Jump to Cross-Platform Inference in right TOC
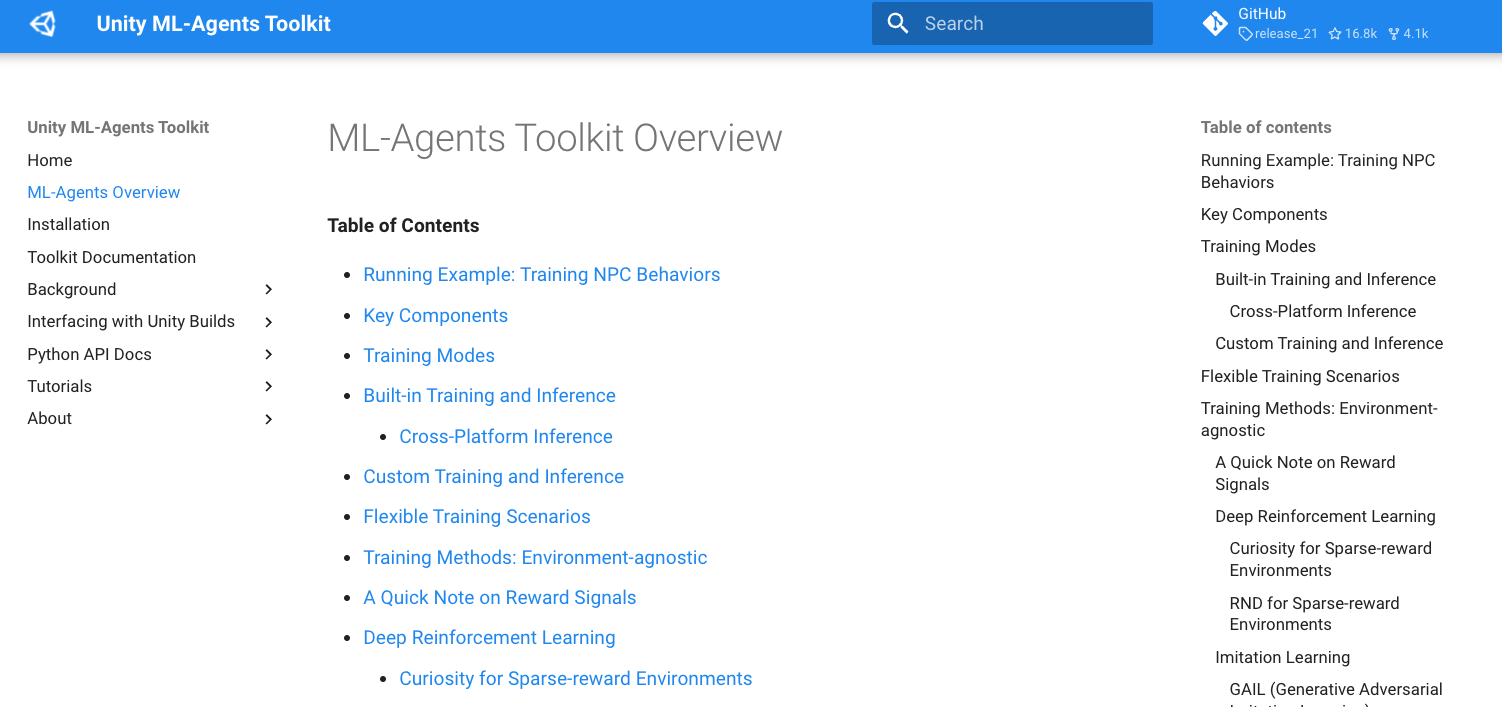Viewport: 1502px width, 707px height. pos(1323,311)
